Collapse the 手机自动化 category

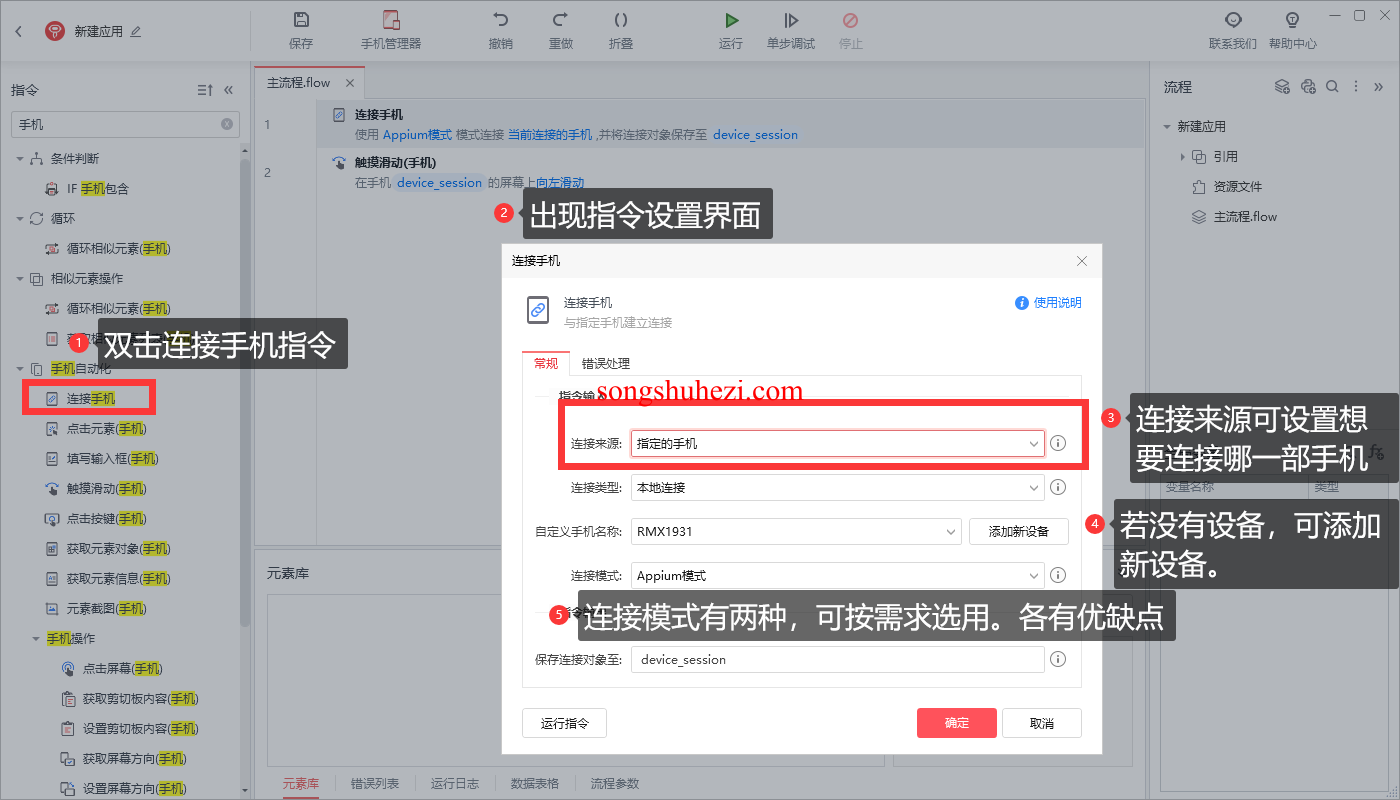click(19, 368)
